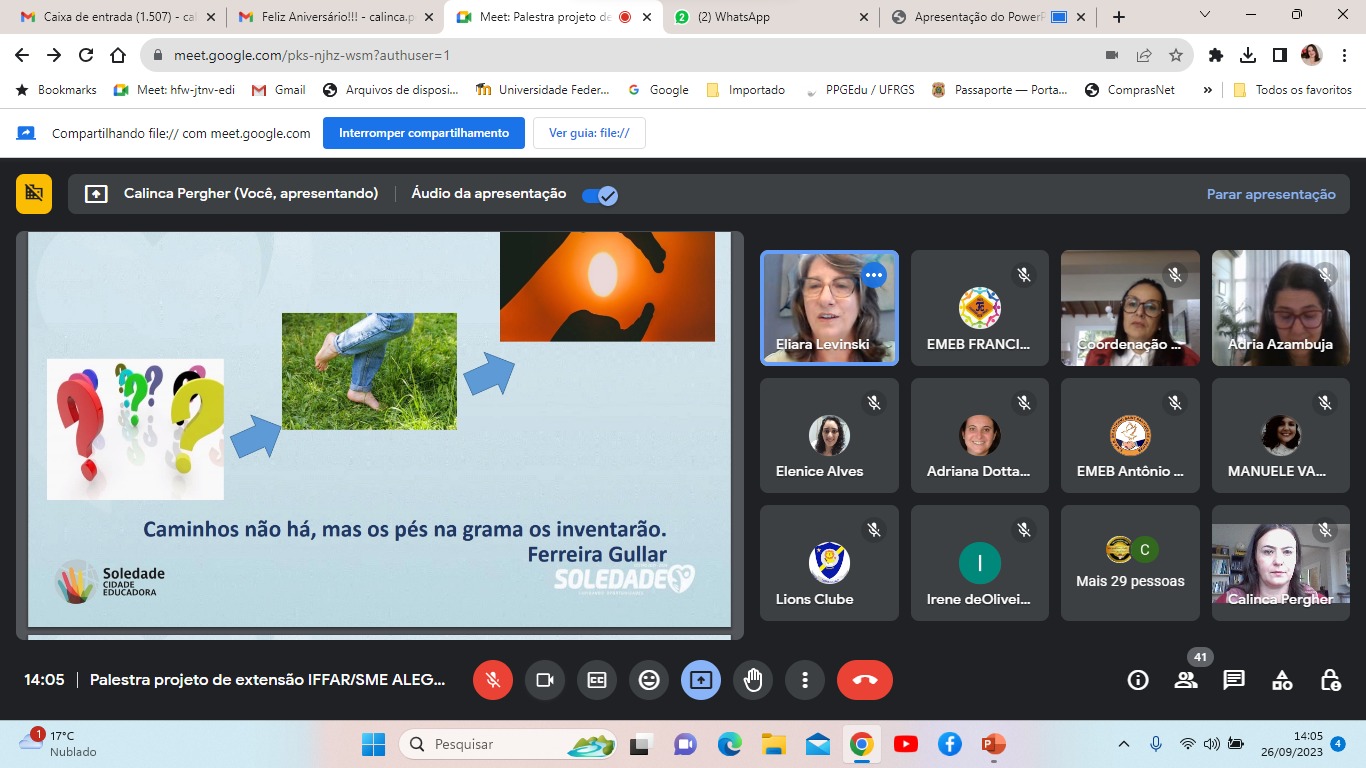
Task: Click Interromper compartilhamento button
Action: pos(423,133)
